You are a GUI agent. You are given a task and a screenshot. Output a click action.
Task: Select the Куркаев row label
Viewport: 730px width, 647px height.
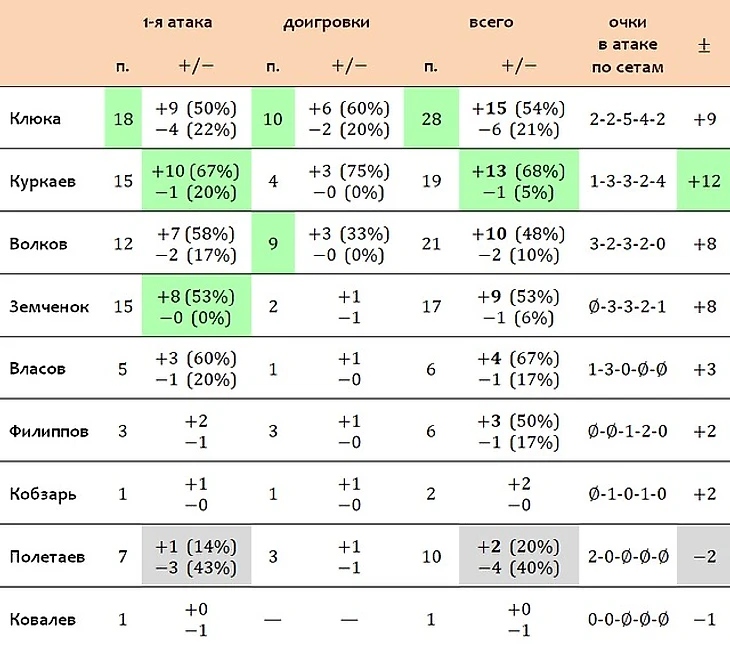tap(42, 181)
